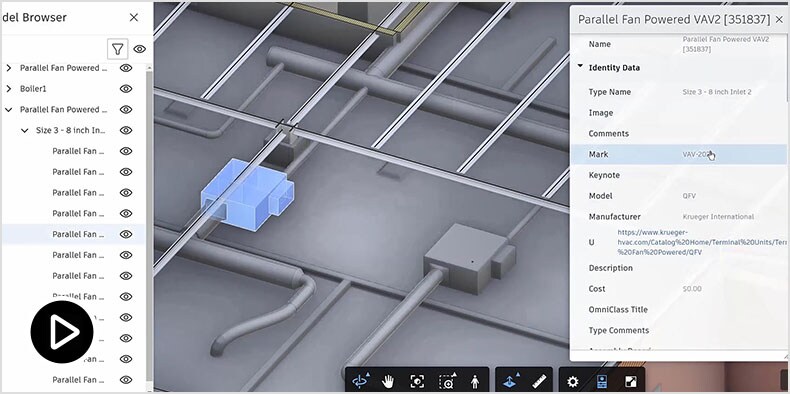Screen dimensions: 790x394
Task: Expand the Boiler1 tree node
Action: tap(9, 89)
